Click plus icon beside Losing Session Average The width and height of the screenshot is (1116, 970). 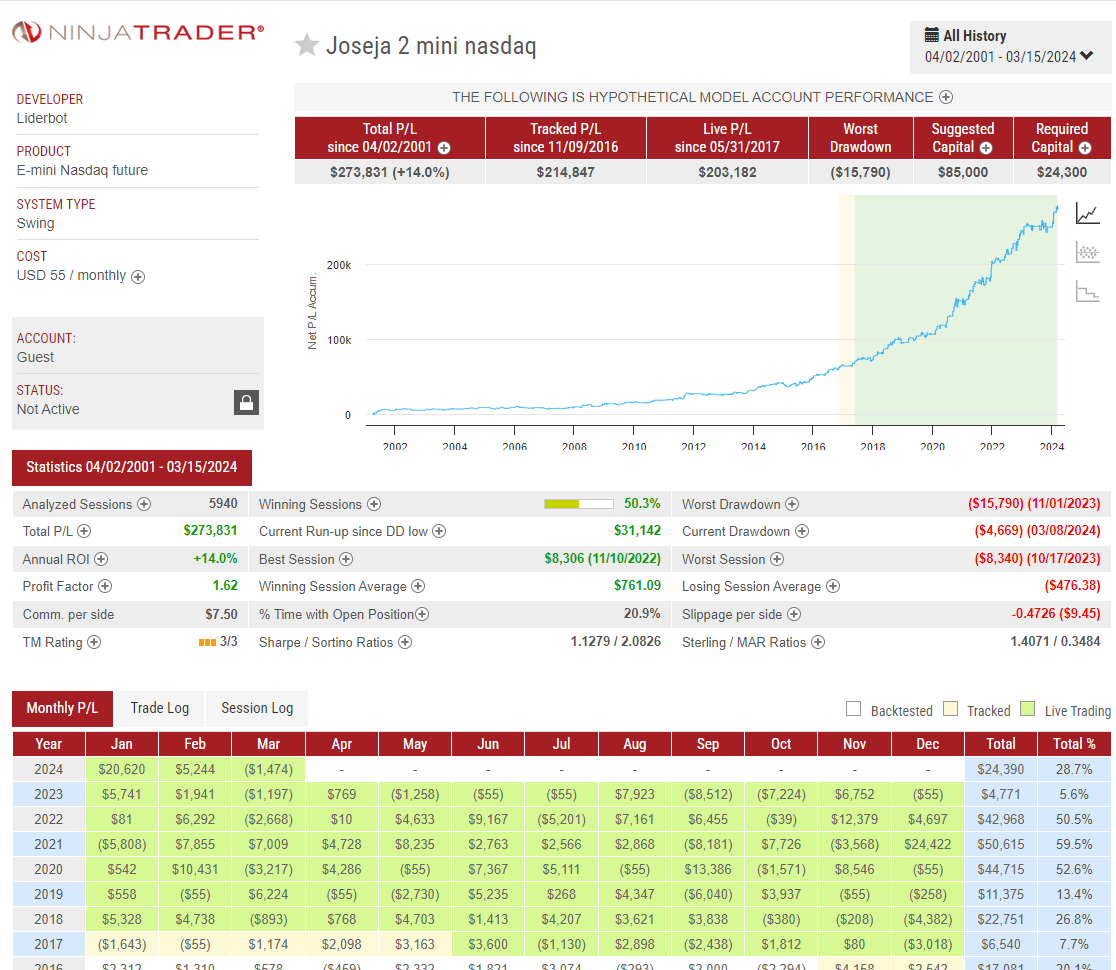click(x=833, y=586)
